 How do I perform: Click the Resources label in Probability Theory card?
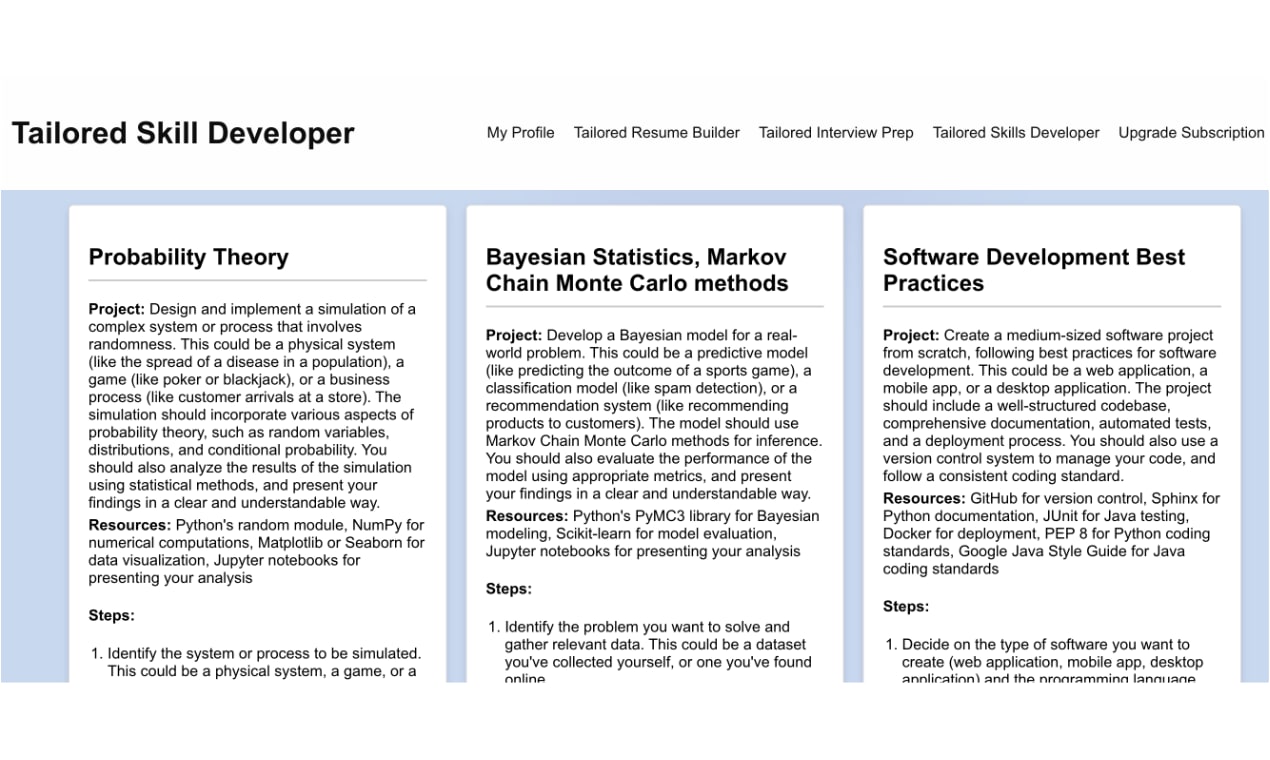[x=130, y=524]
